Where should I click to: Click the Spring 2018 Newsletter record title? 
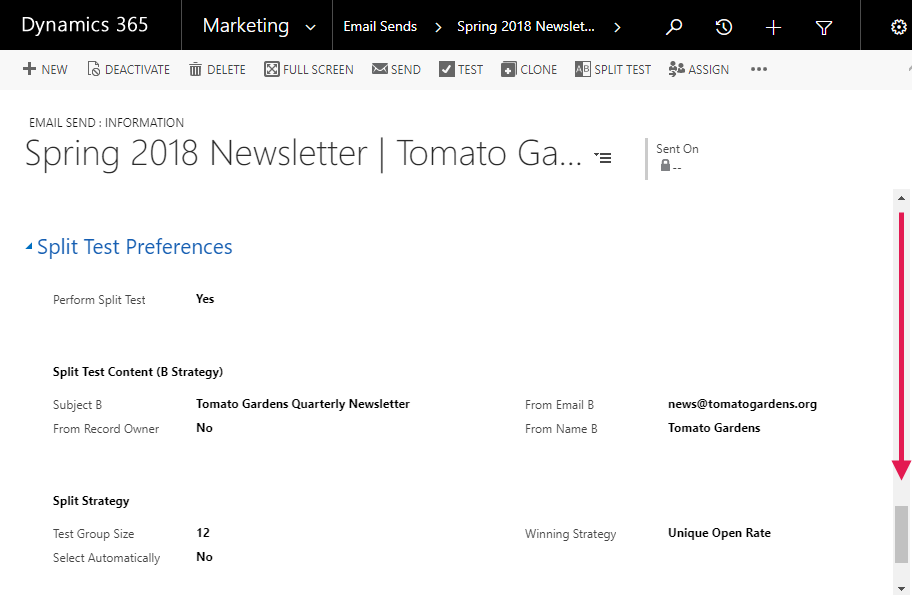[x=303, y=154]
